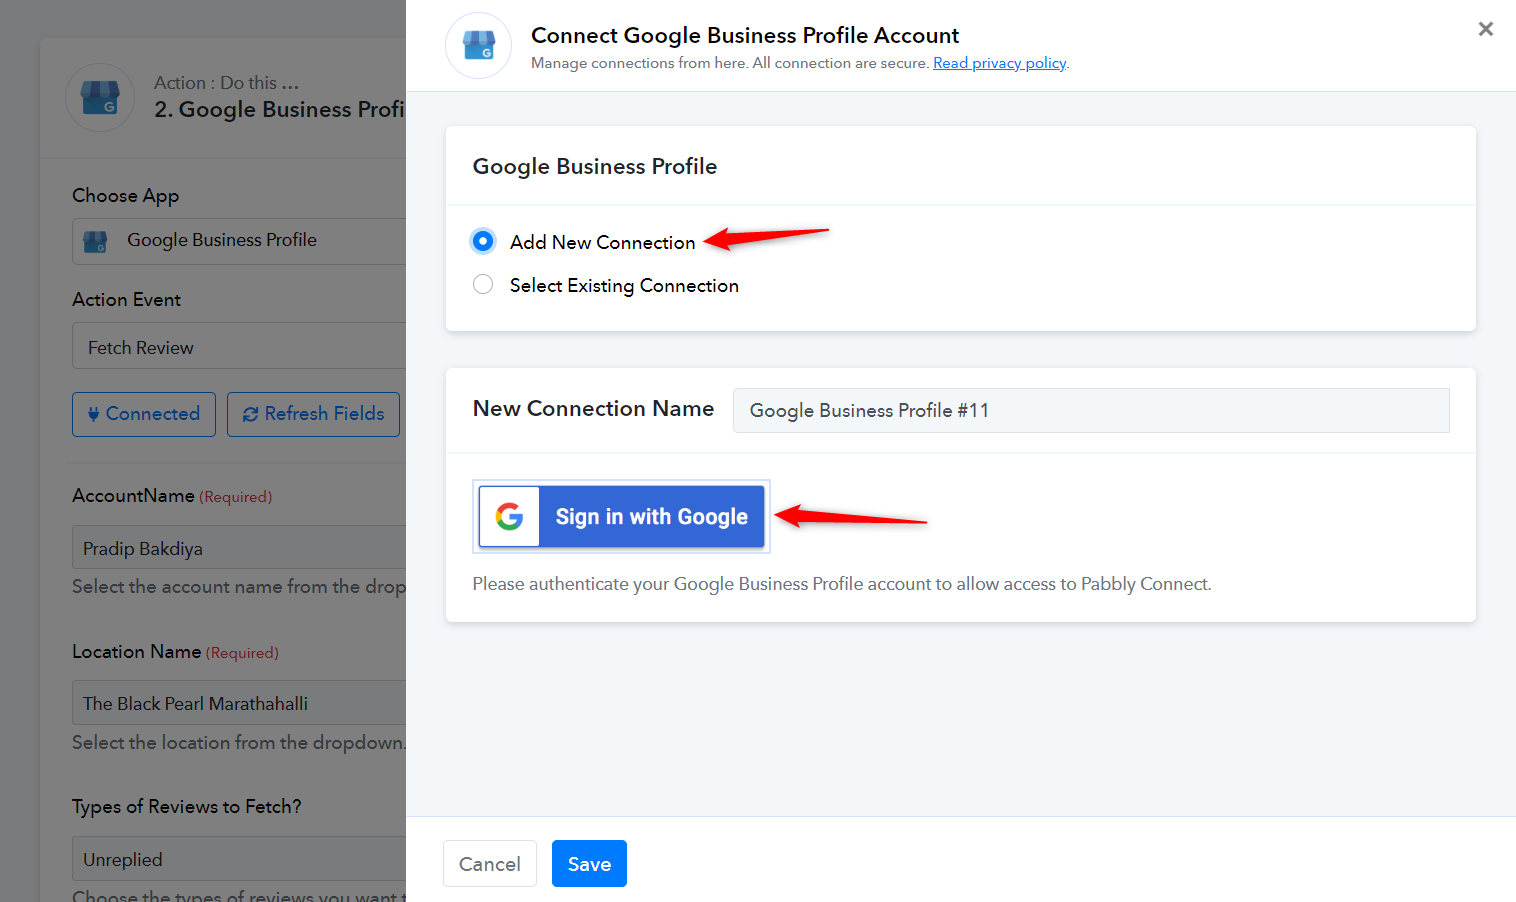Open the AccountName dropdown showing Pradip Bakdiya

[239, 548]
